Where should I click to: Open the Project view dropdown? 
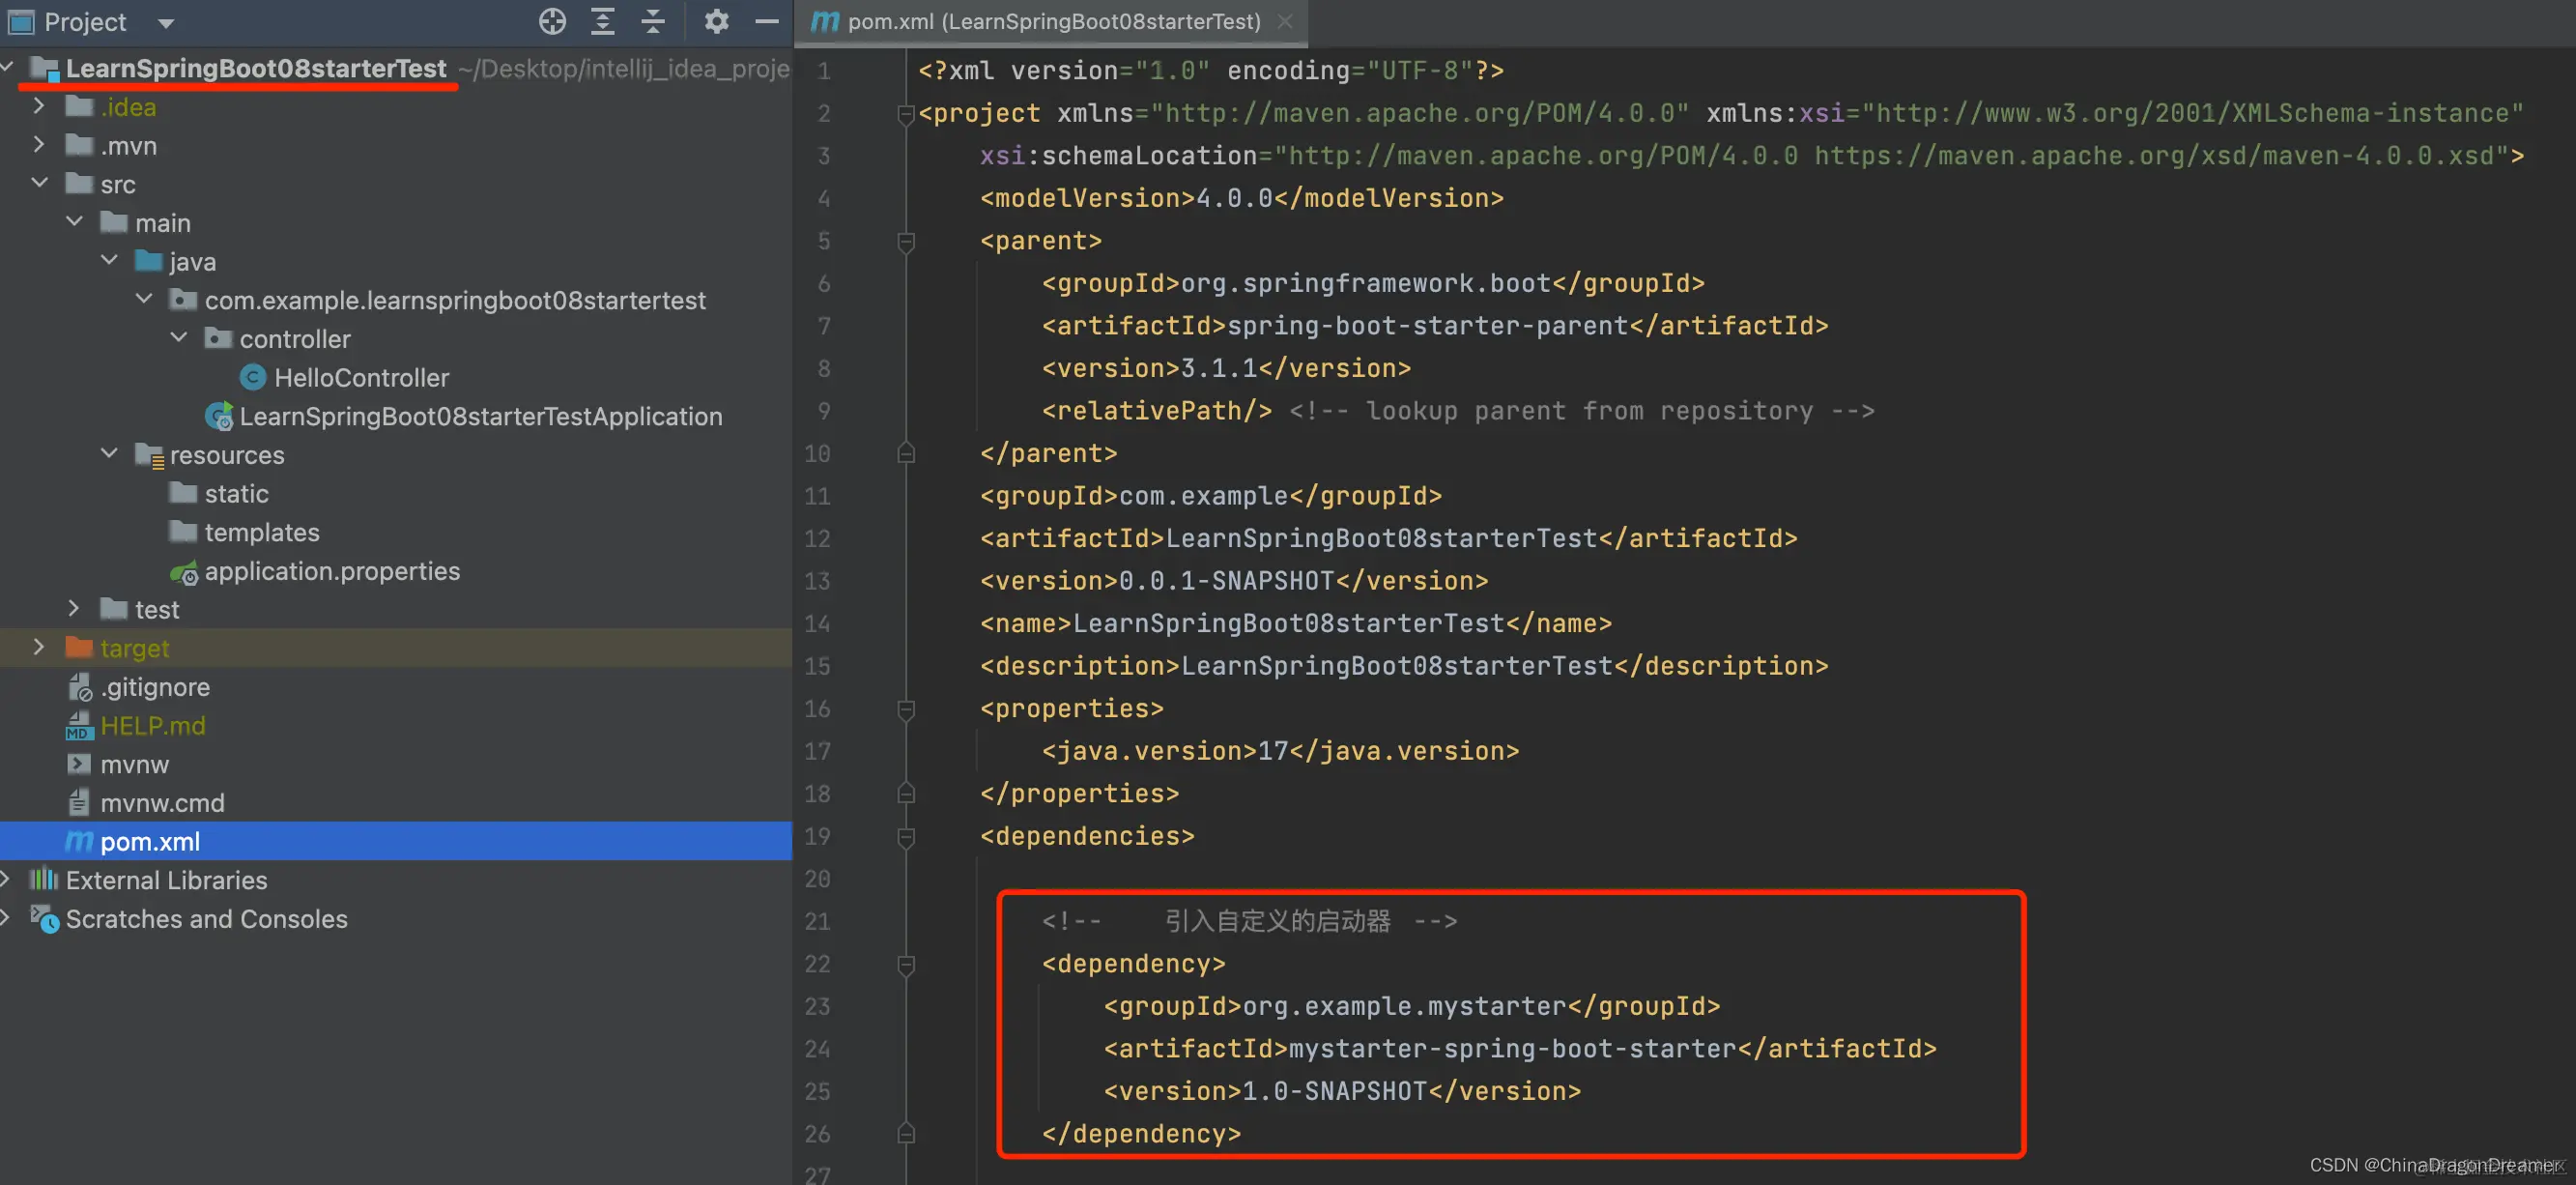tap(166, 22)
